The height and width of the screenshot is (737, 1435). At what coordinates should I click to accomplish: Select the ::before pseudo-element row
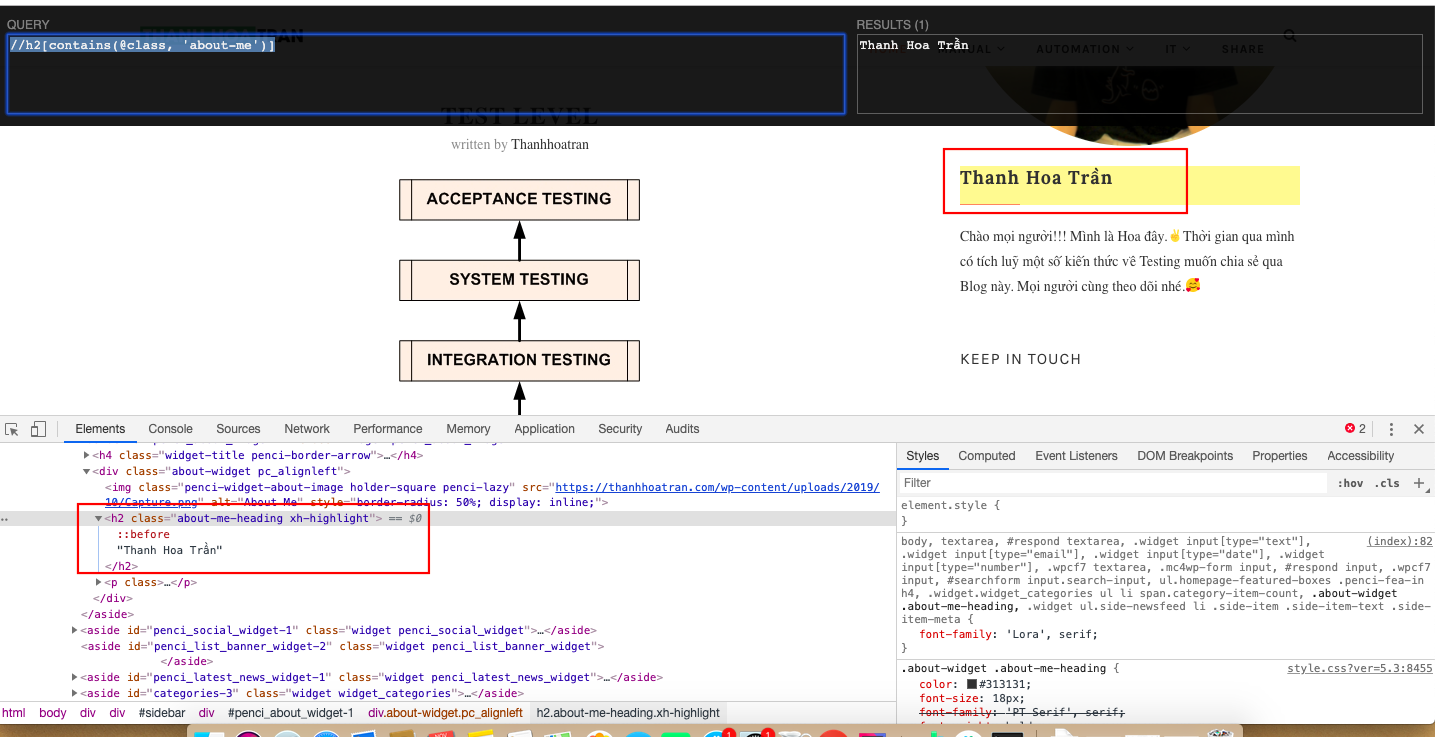pos(144,535)
